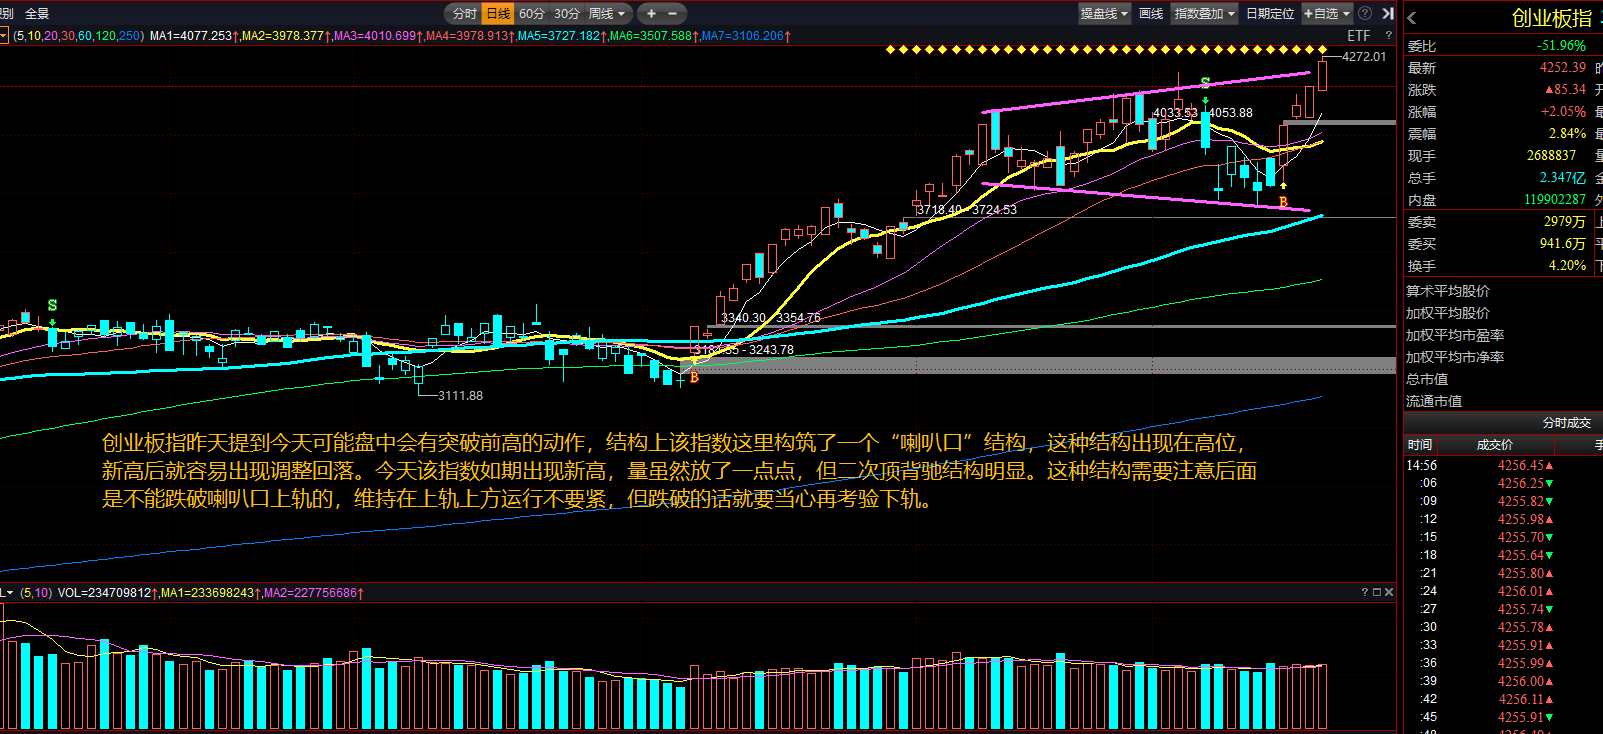Viewport: 1603px width, 734px height.
Task: Click 时间 column header
Action: click(1420, 445)
